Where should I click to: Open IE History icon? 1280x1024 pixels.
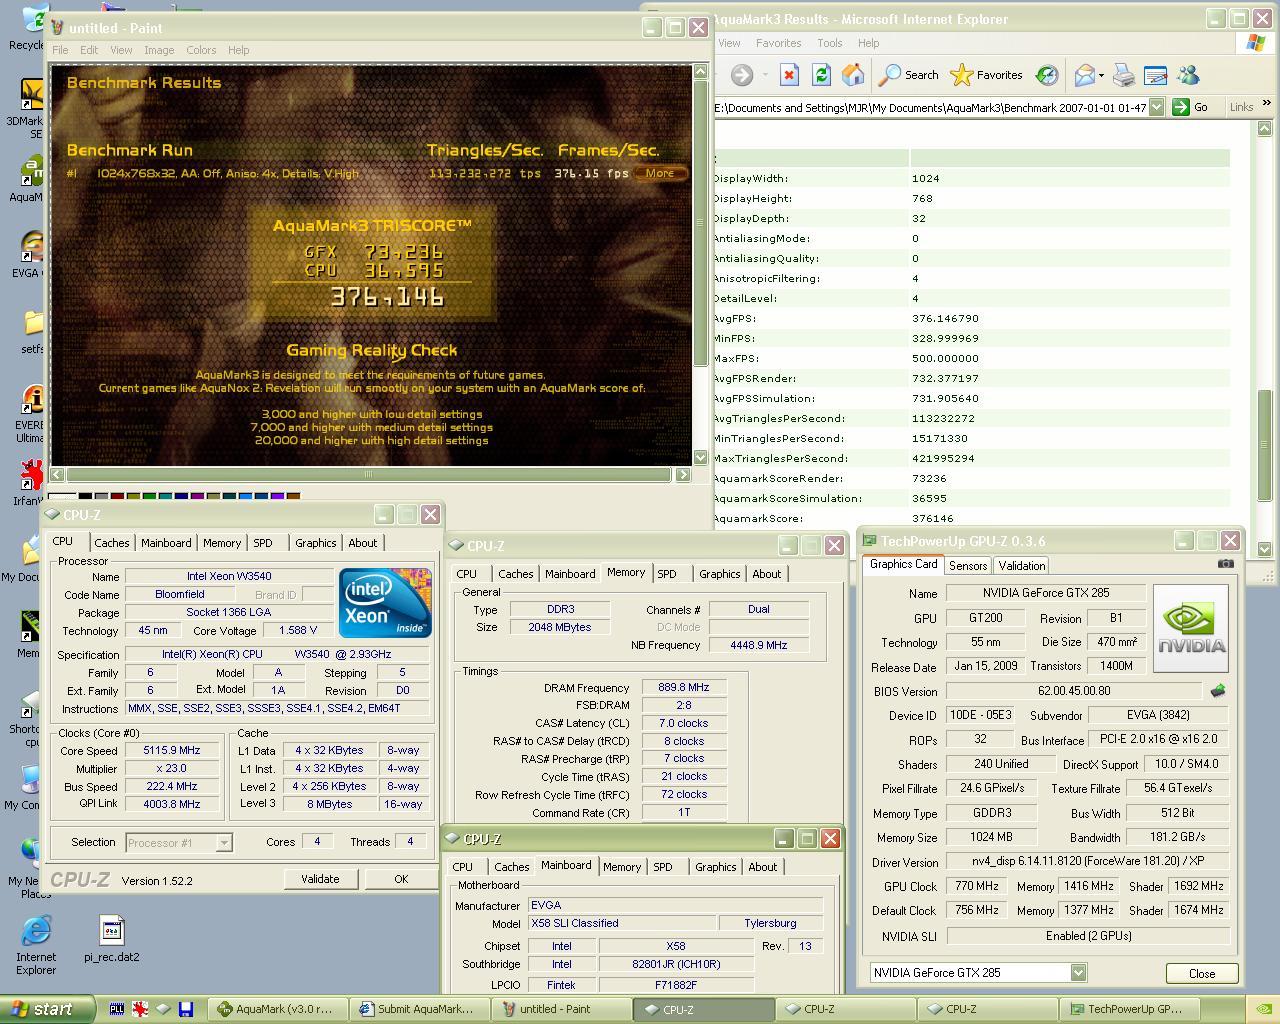[x=1047, y=75]
